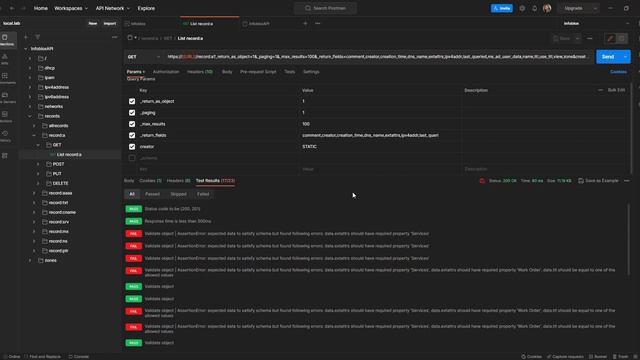Uncheck the _paging parameter
The image size is (640, 360).
[x=132, y=113]
